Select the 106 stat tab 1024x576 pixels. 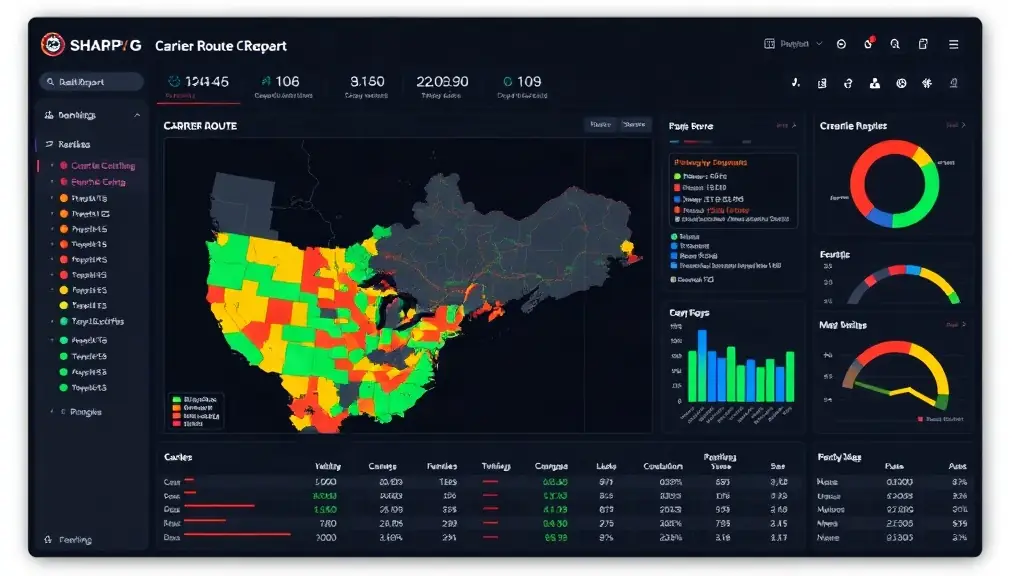pyautogui.click(x=282, y=86)
